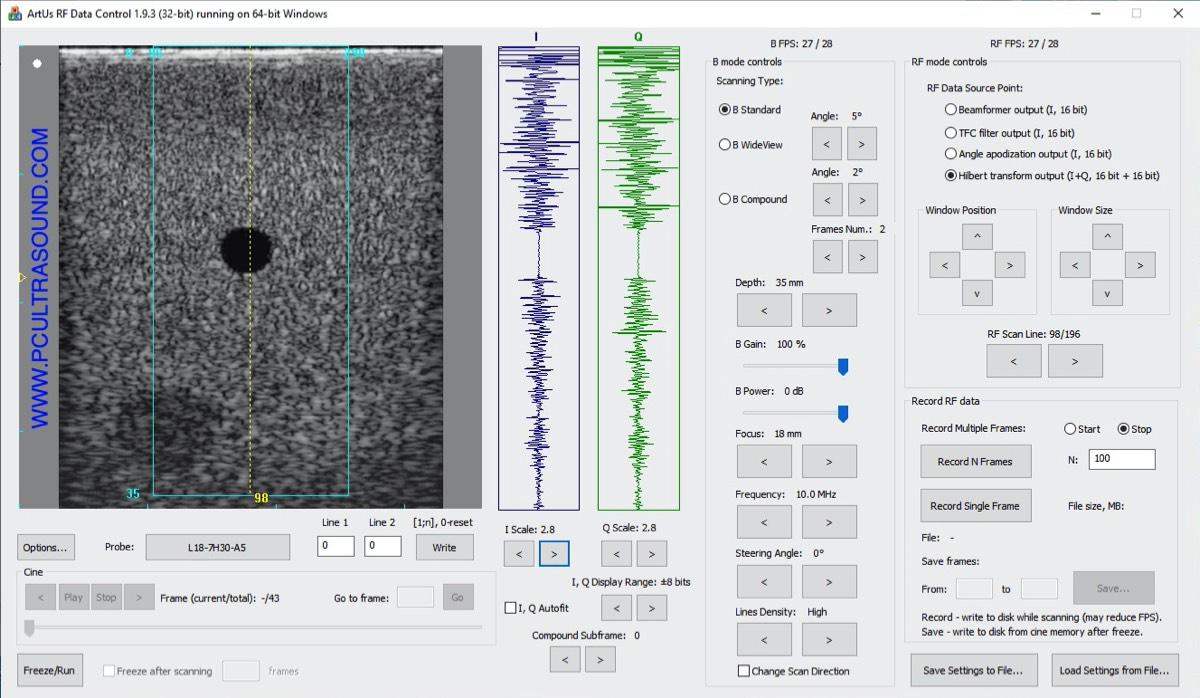
Task: Click the Line 1 input field
Action: coord(336,546)
